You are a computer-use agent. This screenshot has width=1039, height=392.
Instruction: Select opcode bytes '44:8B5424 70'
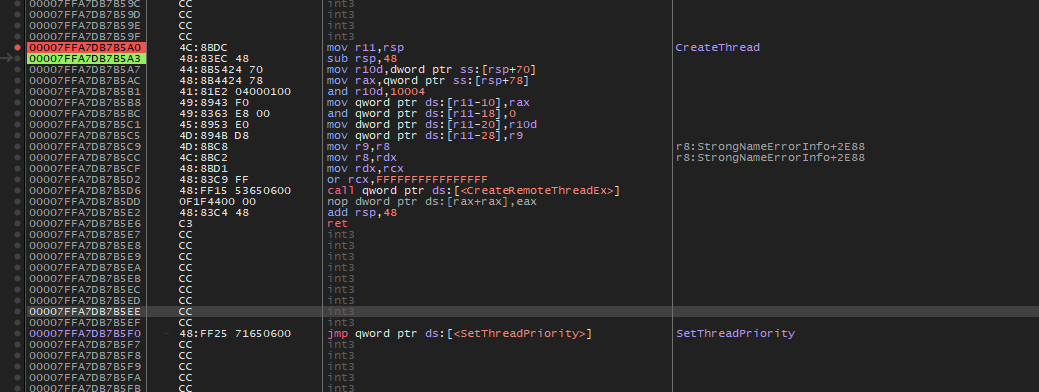tap(221, 70)
